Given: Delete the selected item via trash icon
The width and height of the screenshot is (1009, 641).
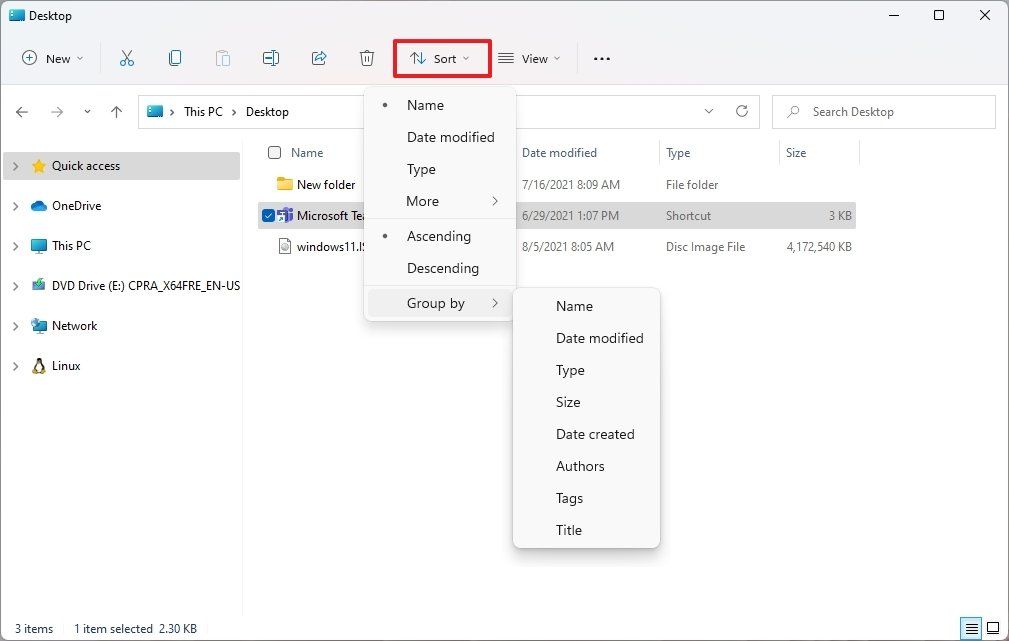Looking at the screenshot, I should [366, 58].
